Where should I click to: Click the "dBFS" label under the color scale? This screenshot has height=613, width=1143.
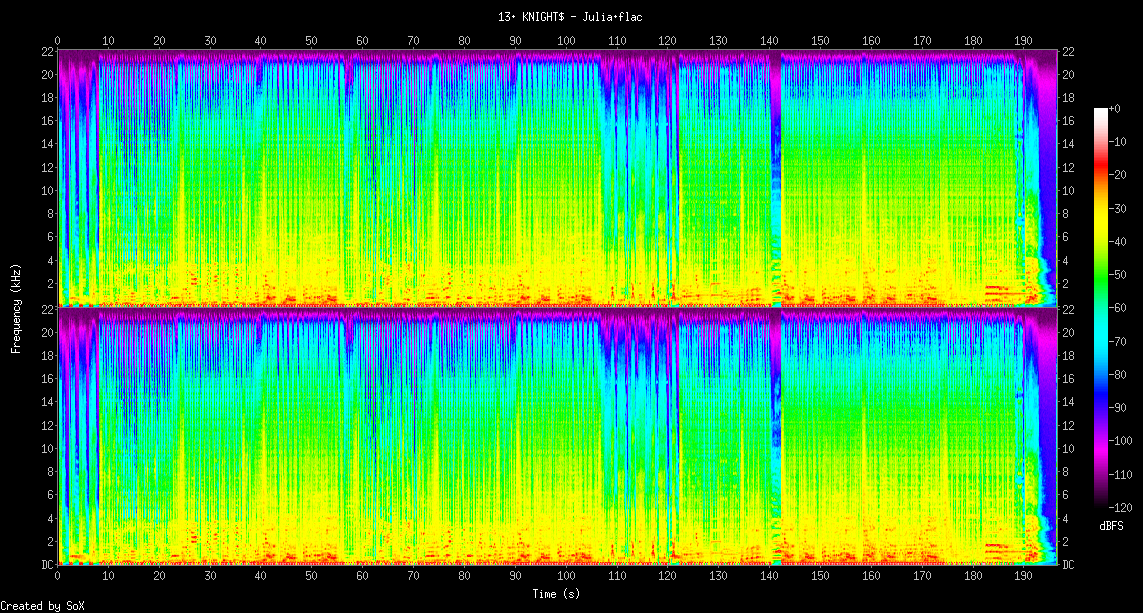(x=1111, y=525)
